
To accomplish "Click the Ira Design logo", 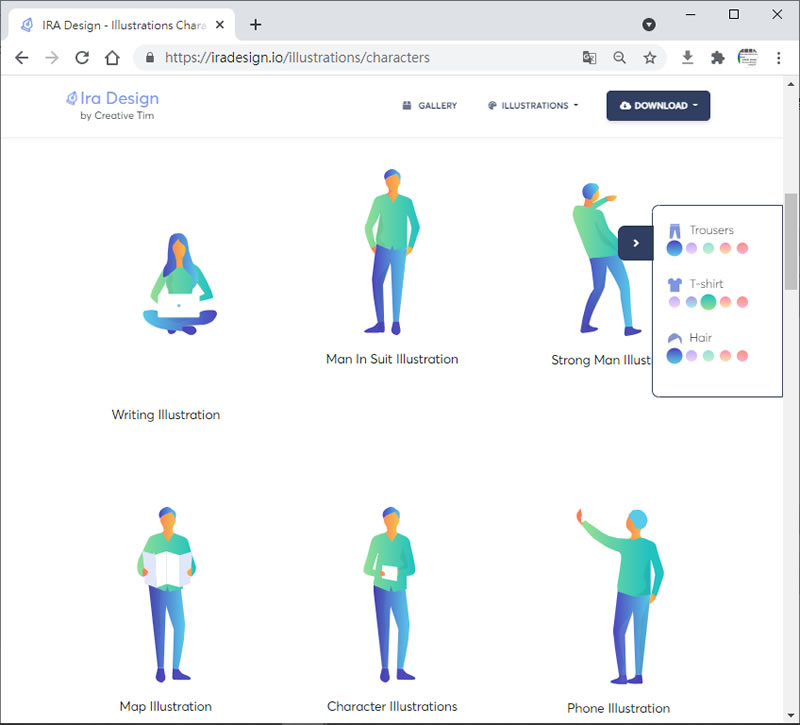I will coord(113,98).
